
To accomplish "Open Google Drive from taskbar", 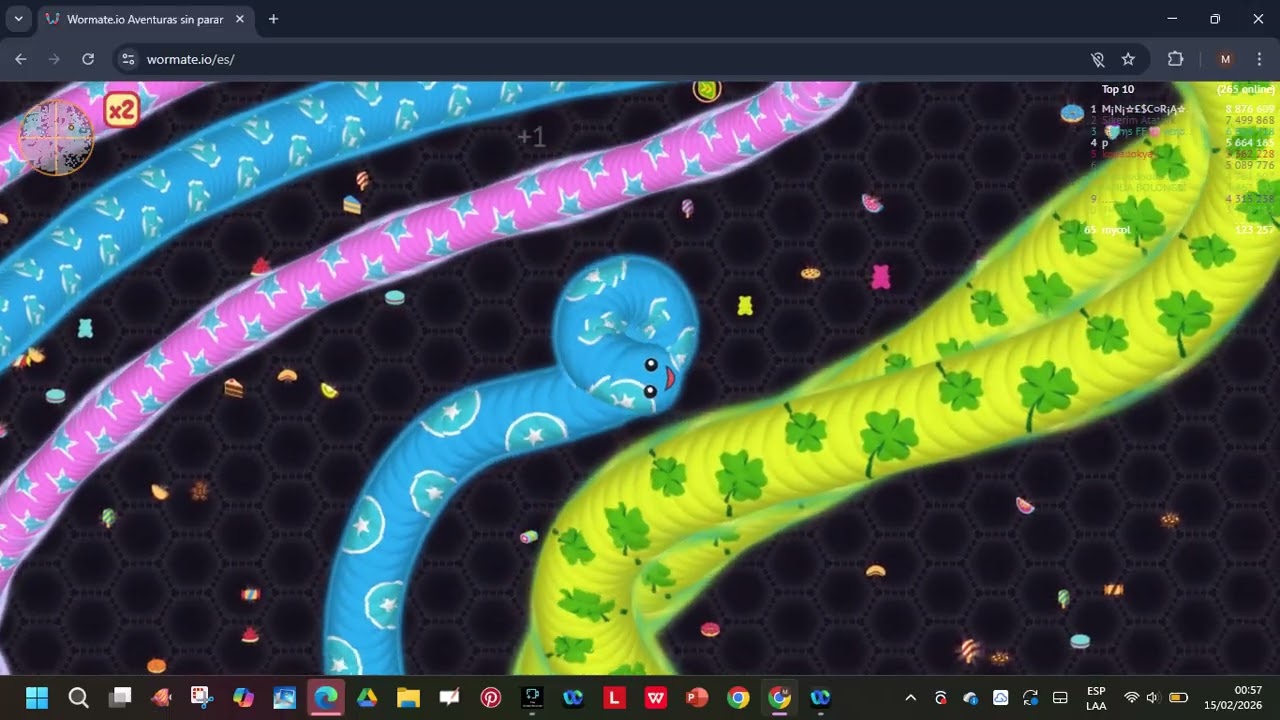I will point(367,697).
